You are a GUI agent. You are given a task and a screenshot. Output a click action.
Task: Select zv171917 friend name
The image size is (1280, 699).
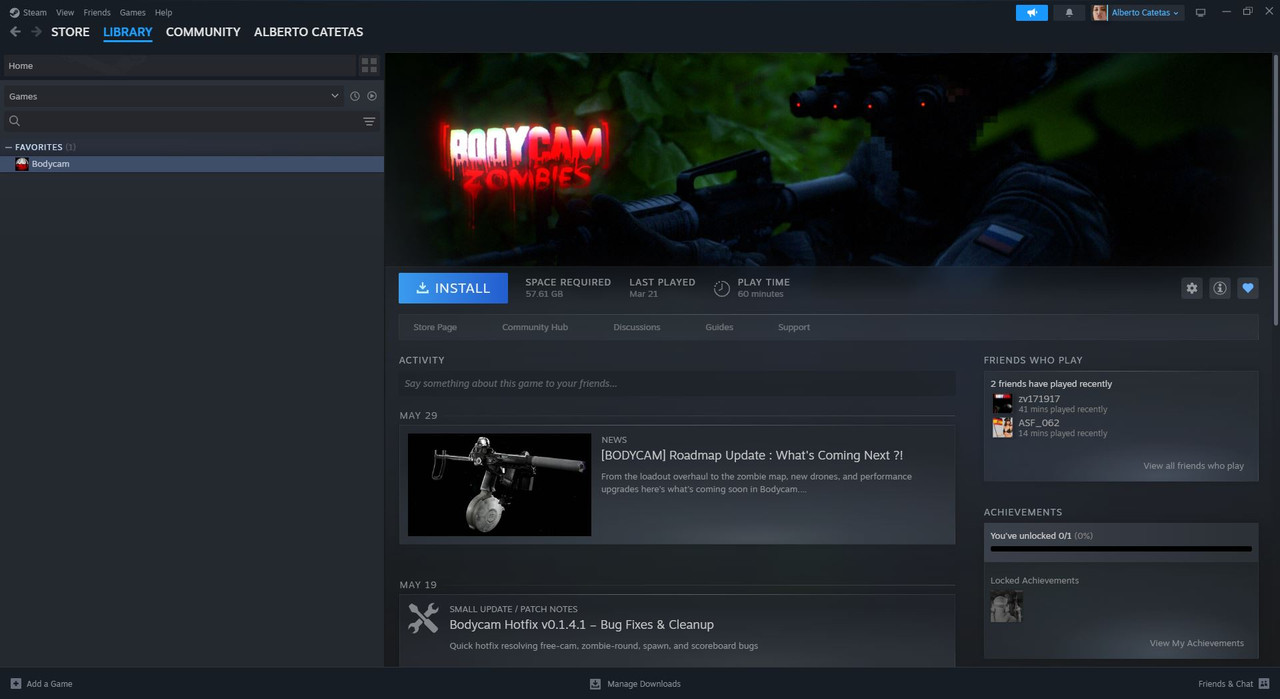[x=1039, y=399]
